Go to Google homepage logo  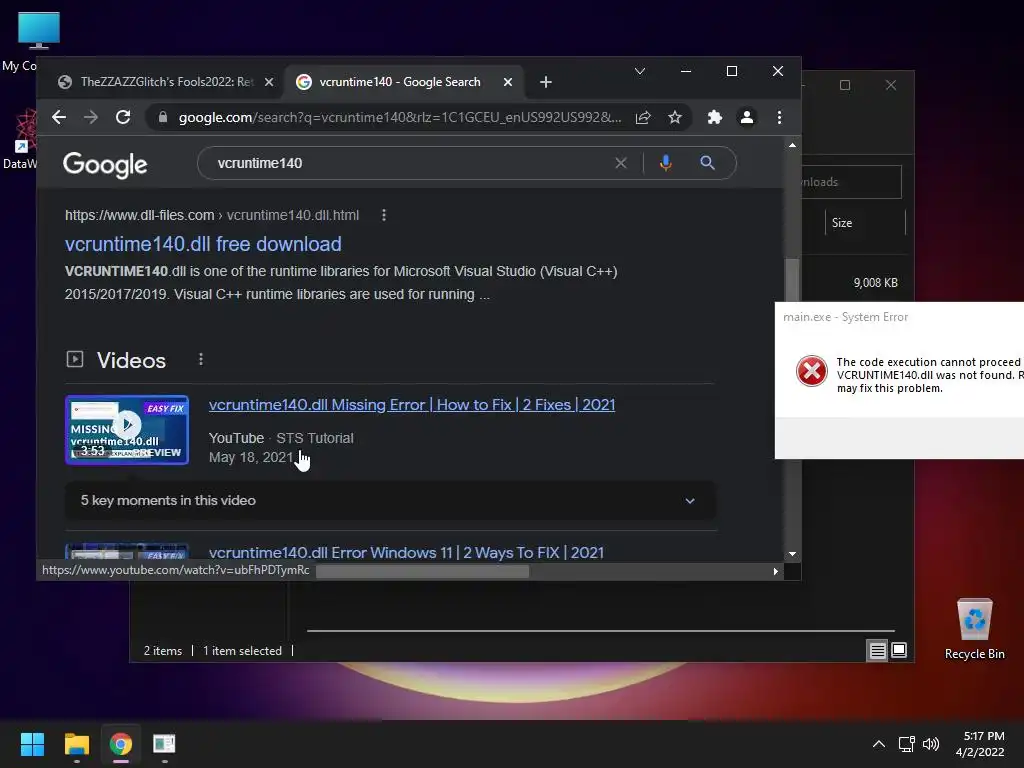pyautogui.click(x=104, y=165)
